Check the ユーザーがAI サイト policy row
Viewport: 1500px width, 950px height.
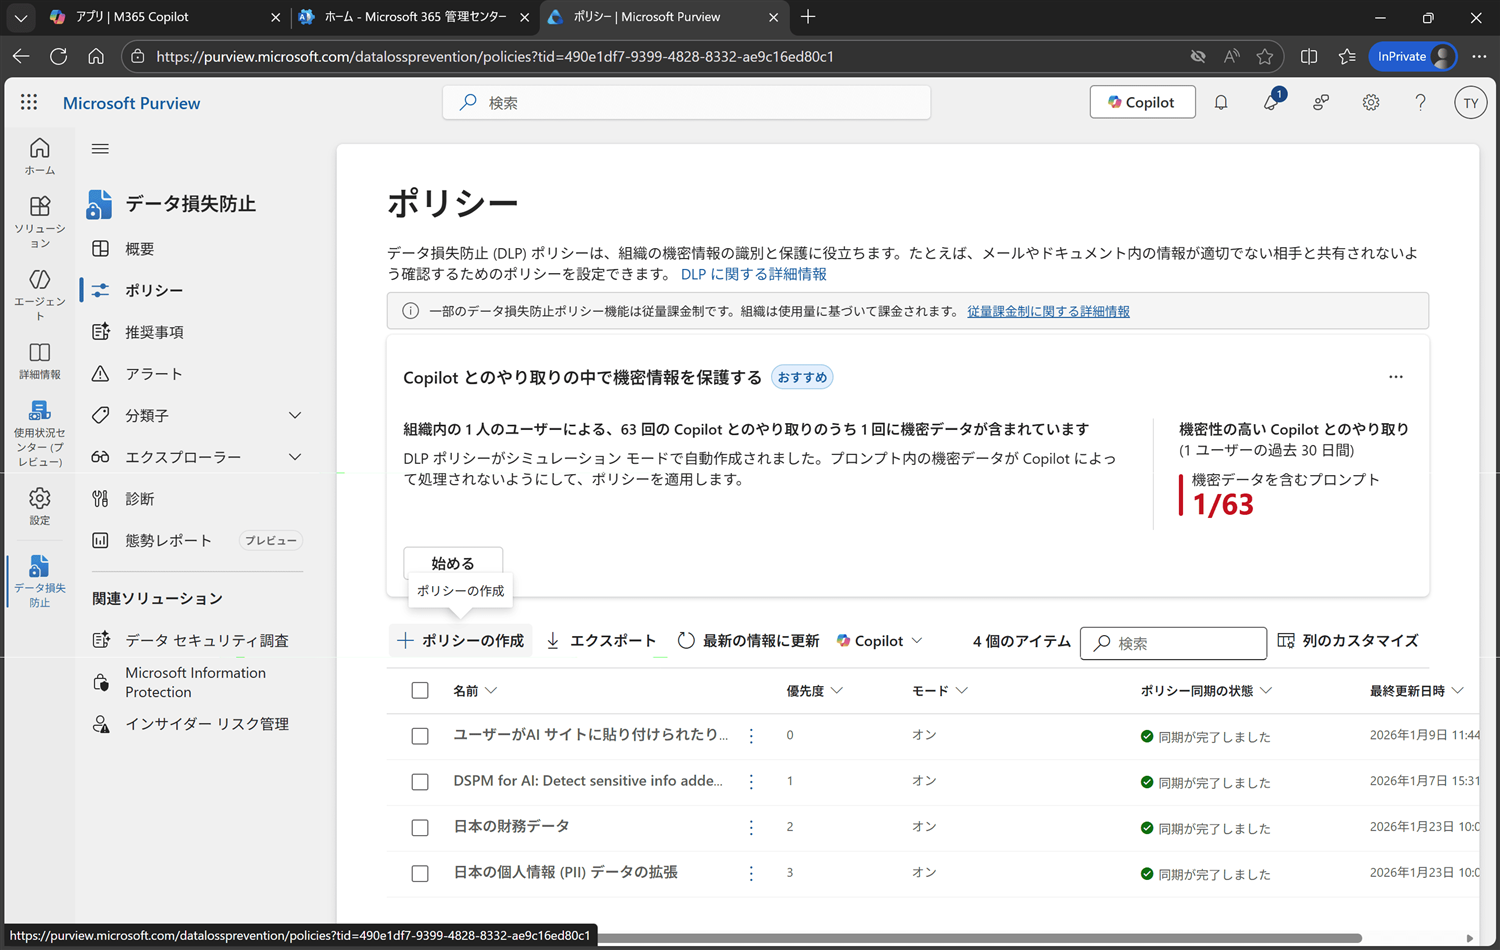pyautogui.click(x=420, y=736)
